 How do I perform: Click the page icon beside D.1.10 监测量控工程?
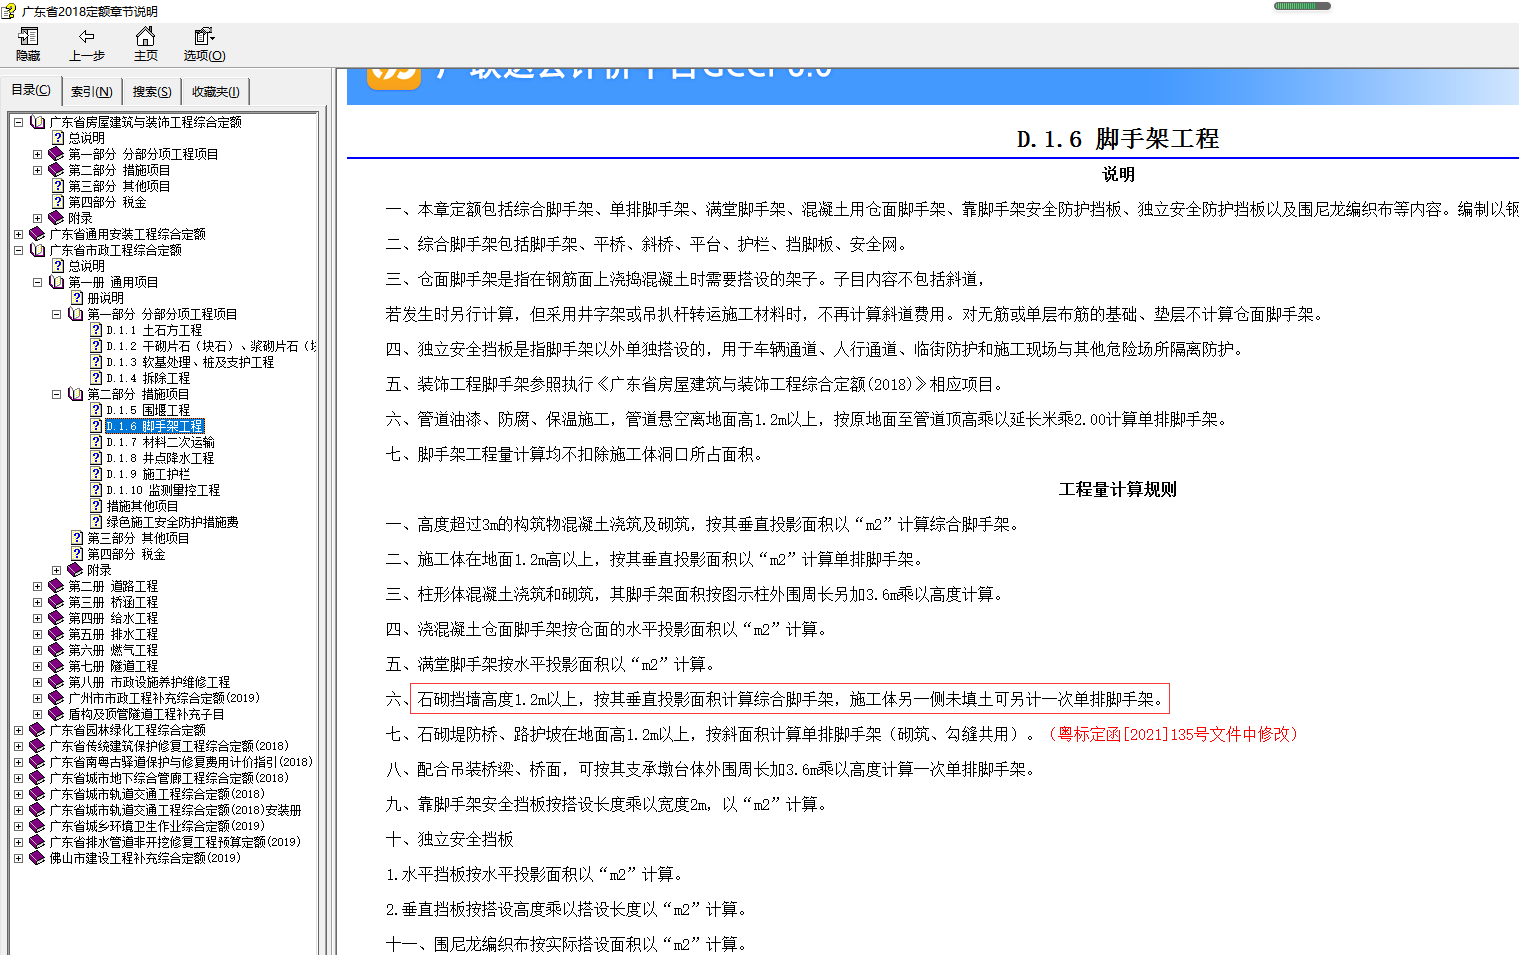(96, 490)
